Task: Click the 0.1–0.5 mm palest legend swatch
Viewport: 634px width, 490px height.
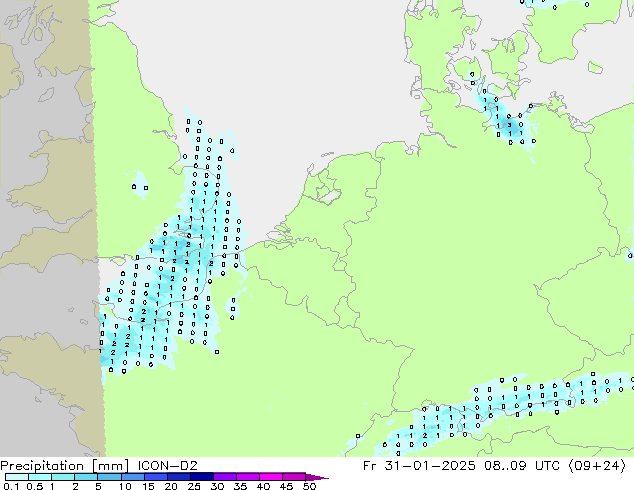Action: point(17,477)
